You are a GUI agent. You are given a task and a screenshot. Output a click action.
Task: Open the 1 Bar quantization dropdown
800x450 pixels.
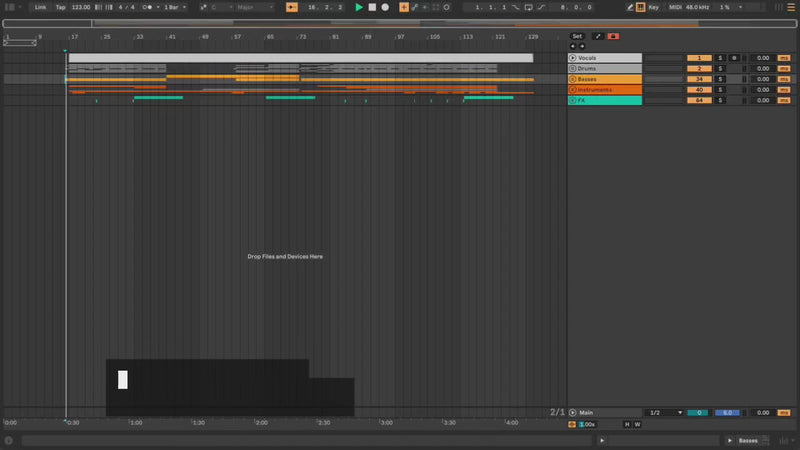point(174,7)
